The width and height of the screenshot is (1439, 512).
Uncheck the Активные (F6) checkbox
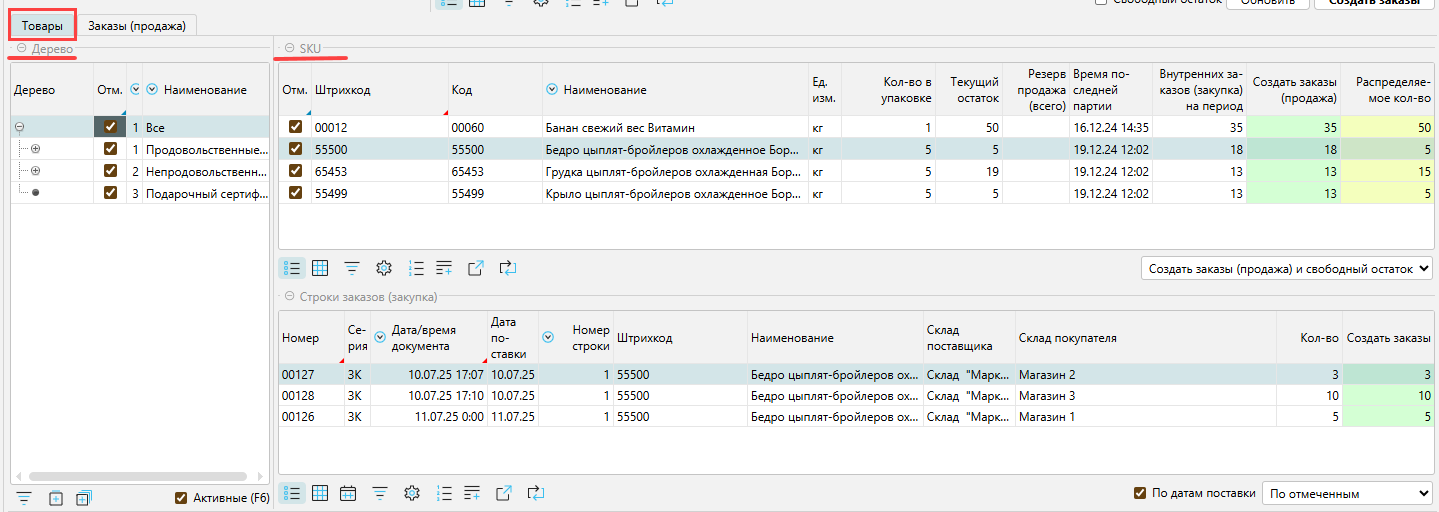pos(181,498)
